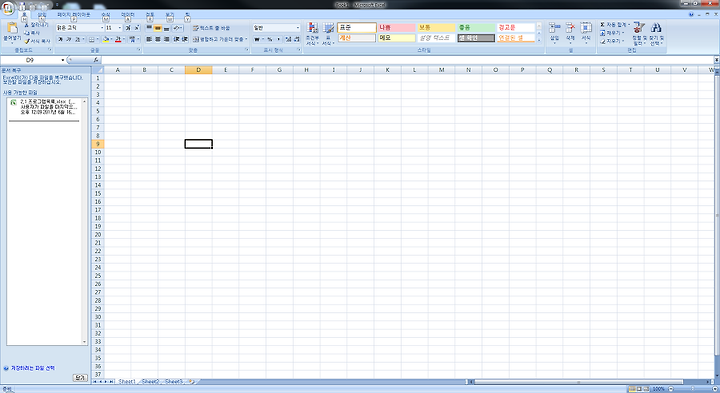
Task: Increase font size with the grow-font icon
Action: 128,28
